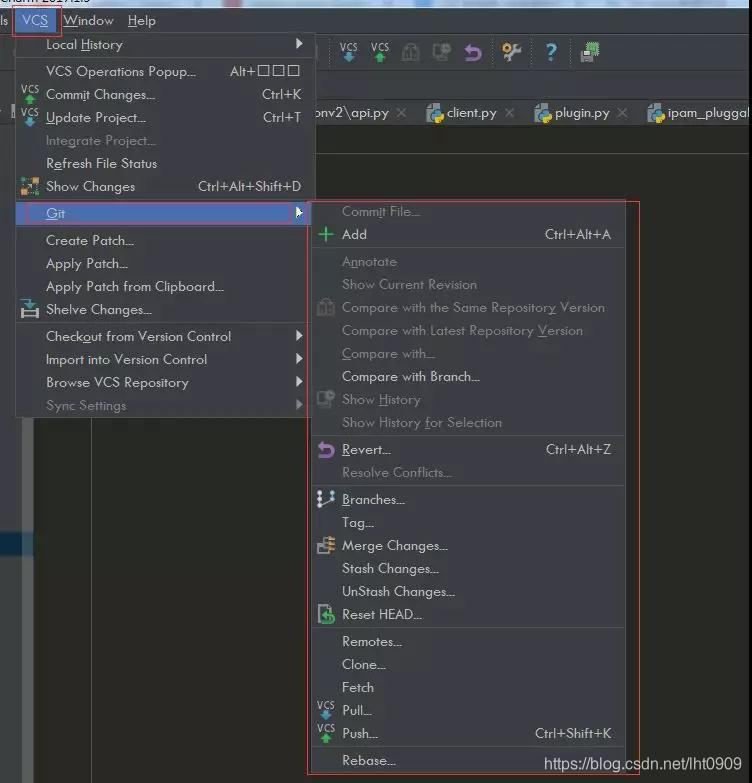Select Shelve Changes menu item
This screenshot has height=783, width=752.
point(162,310)
